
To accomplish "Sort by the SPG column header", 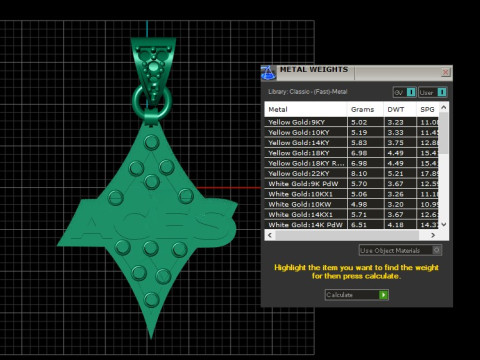I will pos(428,109).
